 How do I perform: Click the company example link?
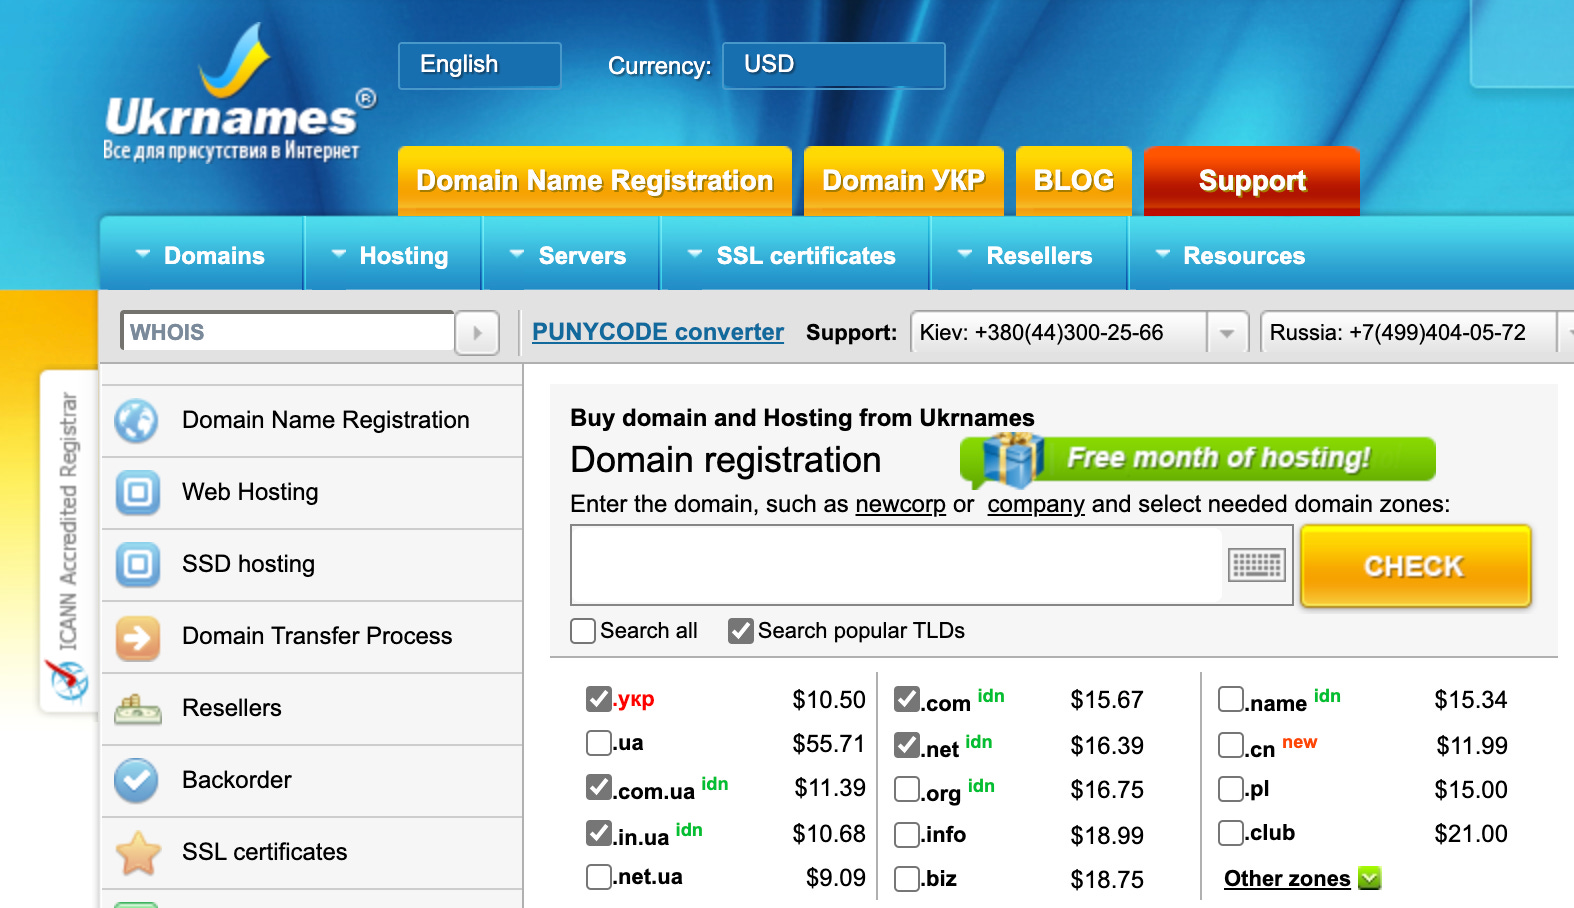coord(1036,504)
